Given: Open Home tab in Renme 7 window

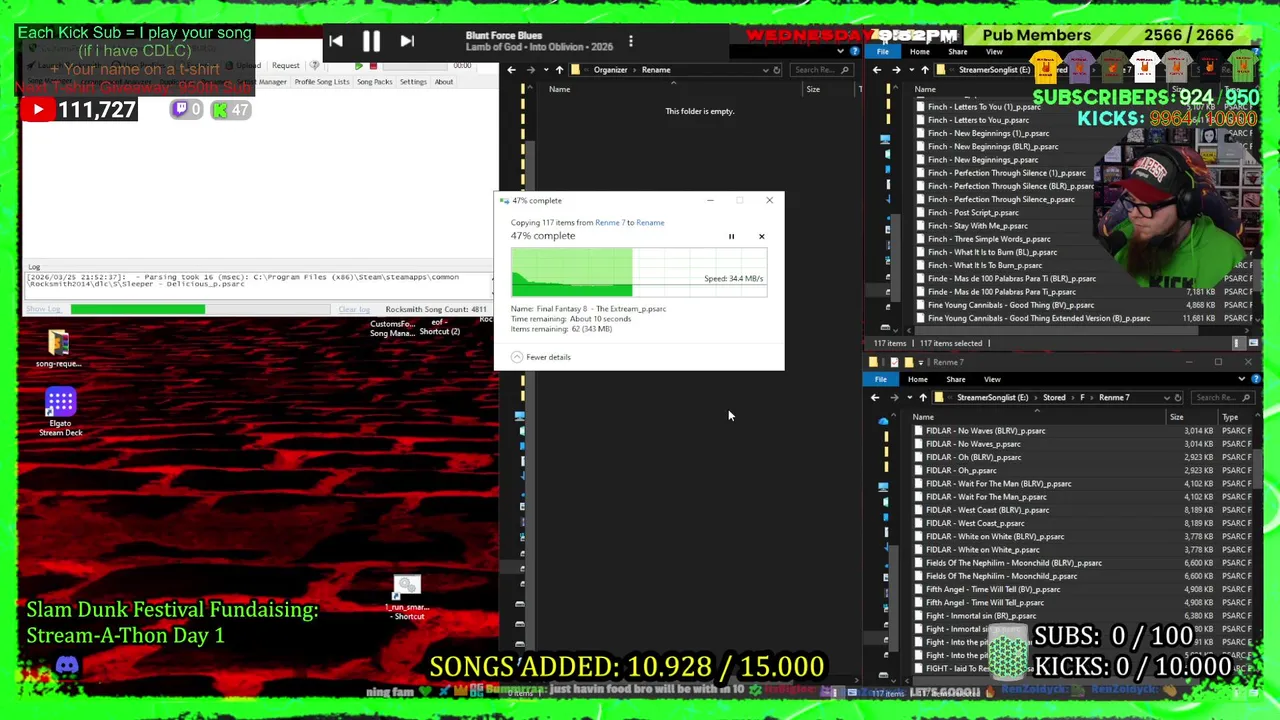Looking at the screenshot, I should 918,380.
